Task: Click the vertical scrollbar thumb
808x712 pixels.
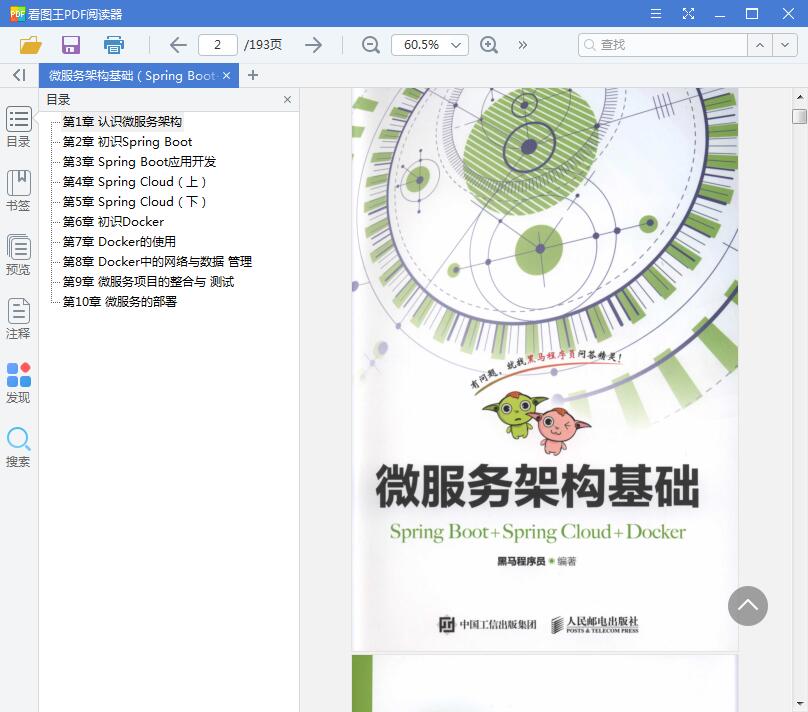Action: [799, 116]
